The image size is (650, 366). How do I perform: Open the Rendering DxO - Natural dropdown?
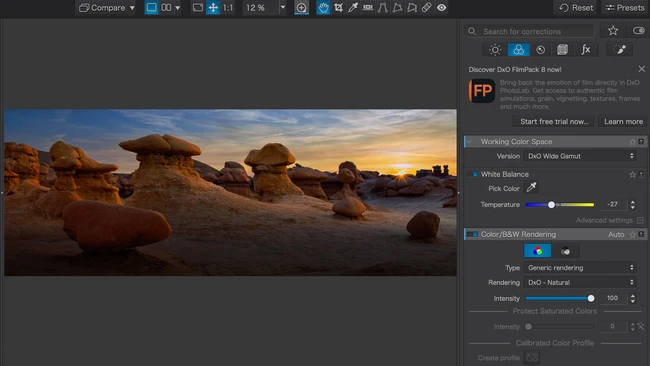pyautogui.click(x=580, y=282)
